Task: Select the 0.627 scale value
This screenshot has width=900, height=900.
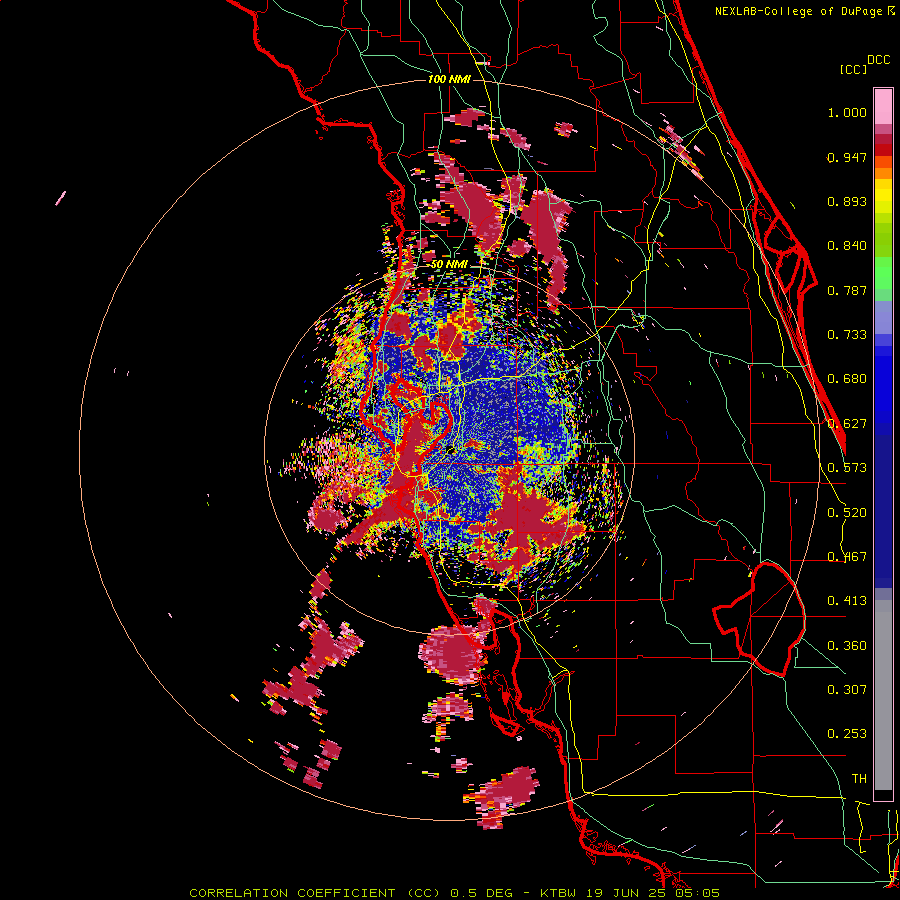Action: (x=847, y=424)
